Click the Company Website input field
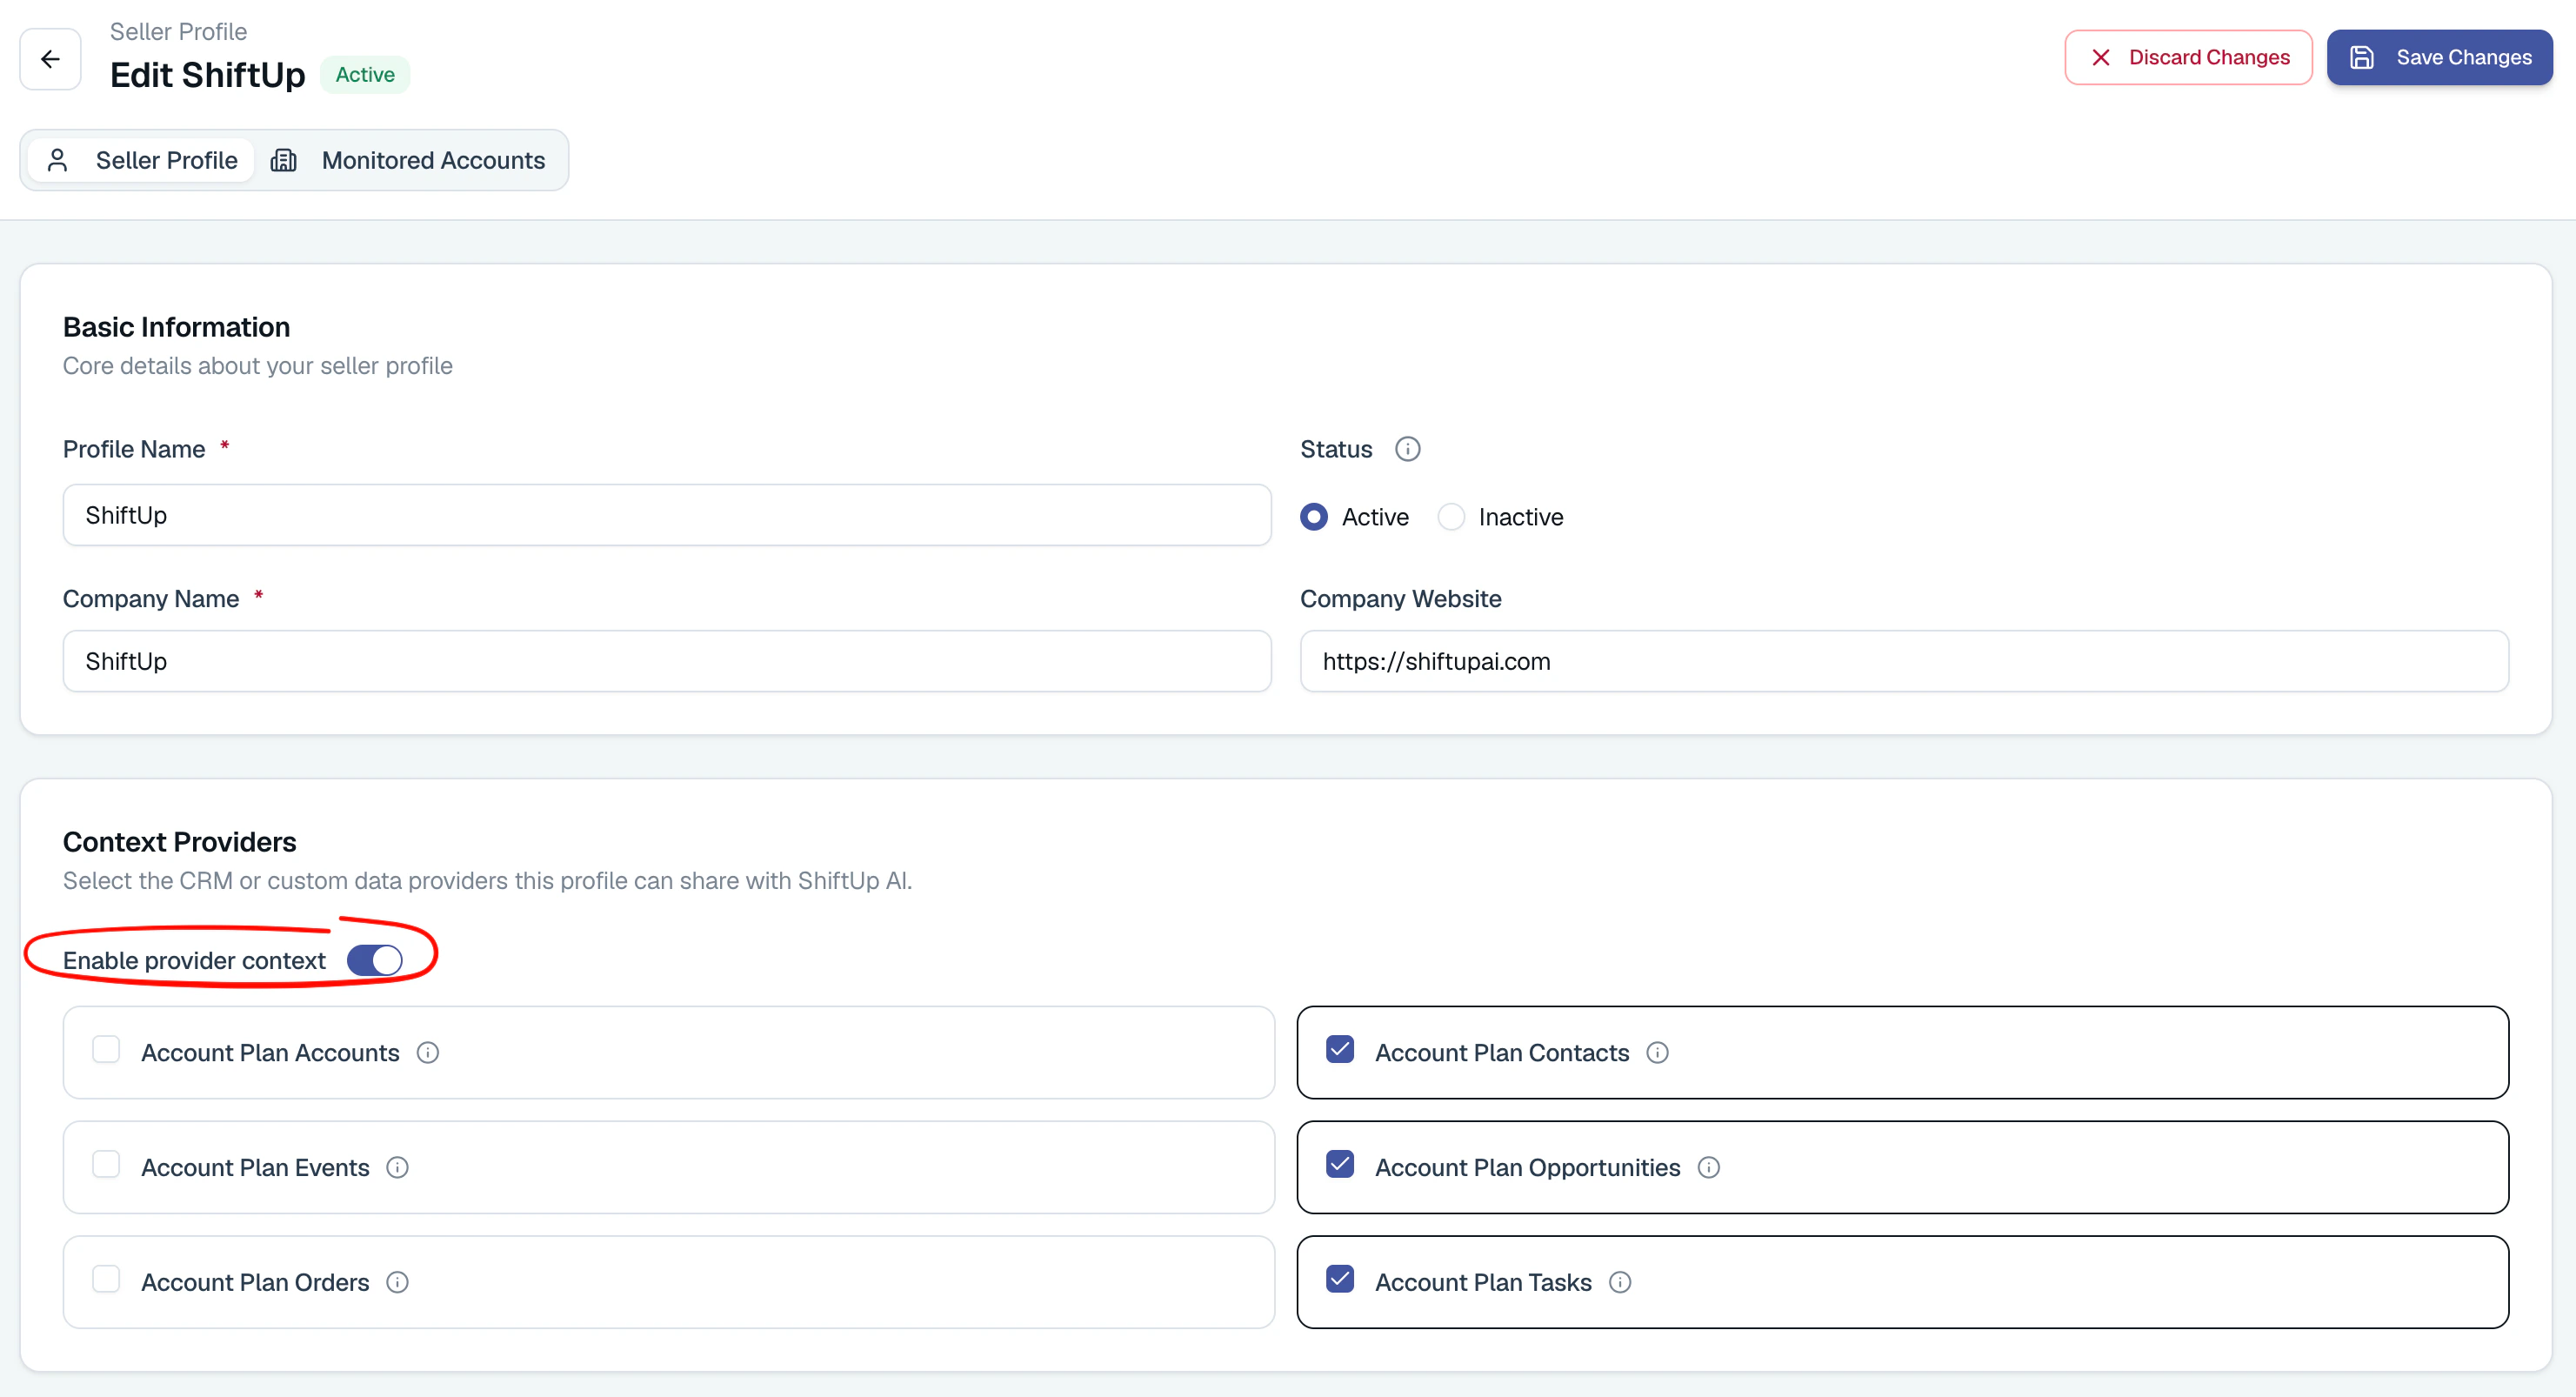This screenshot has width=2576, height=1397. click(x=1904, y=661)
